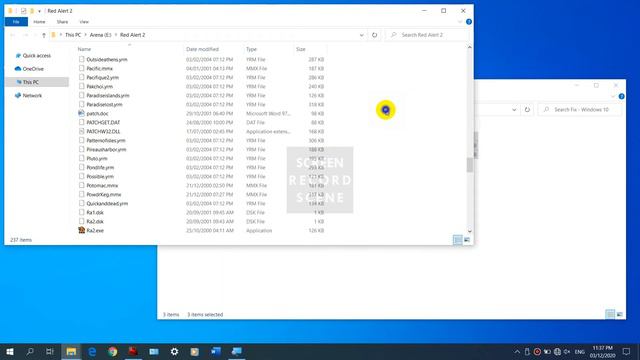Screen dimensions: 640x360
Task: Select the Outsideathens.yrm file
Action: (107, 60)
